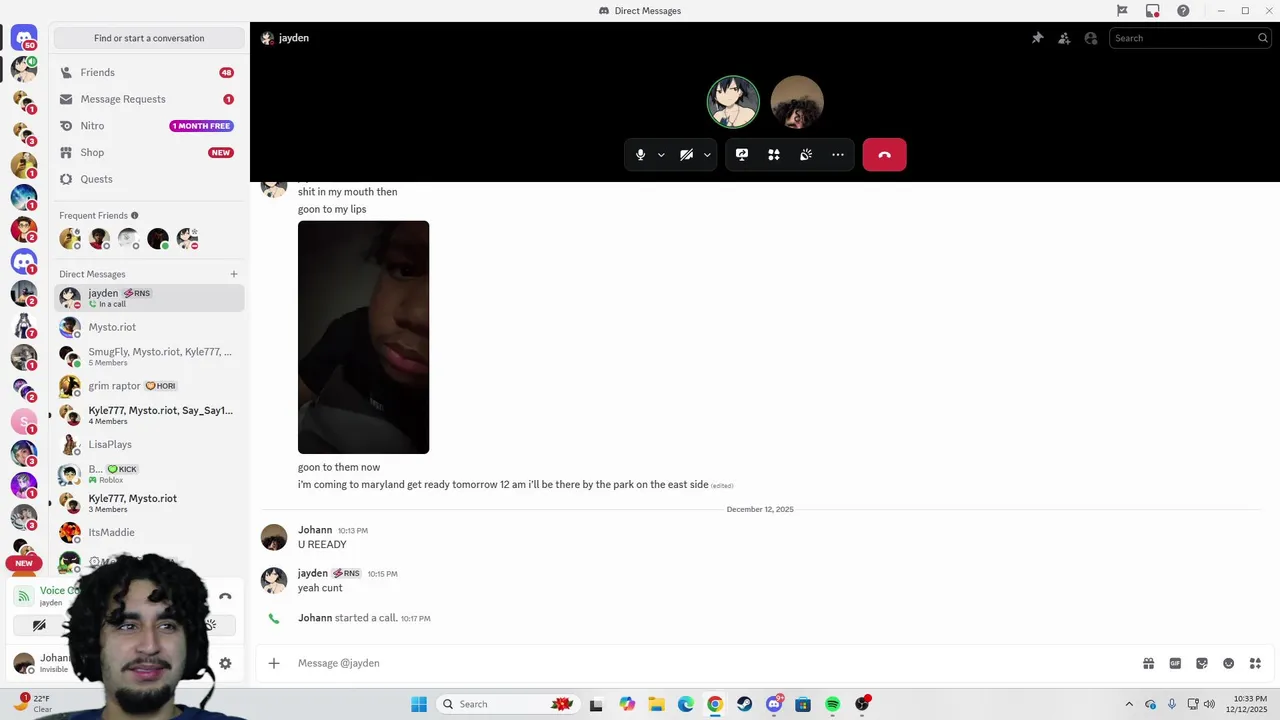The width and height of the screenshot is (1280, 720).
Task: Open pinned messages
Action: pyautogui.click(x=1037, y=38)
